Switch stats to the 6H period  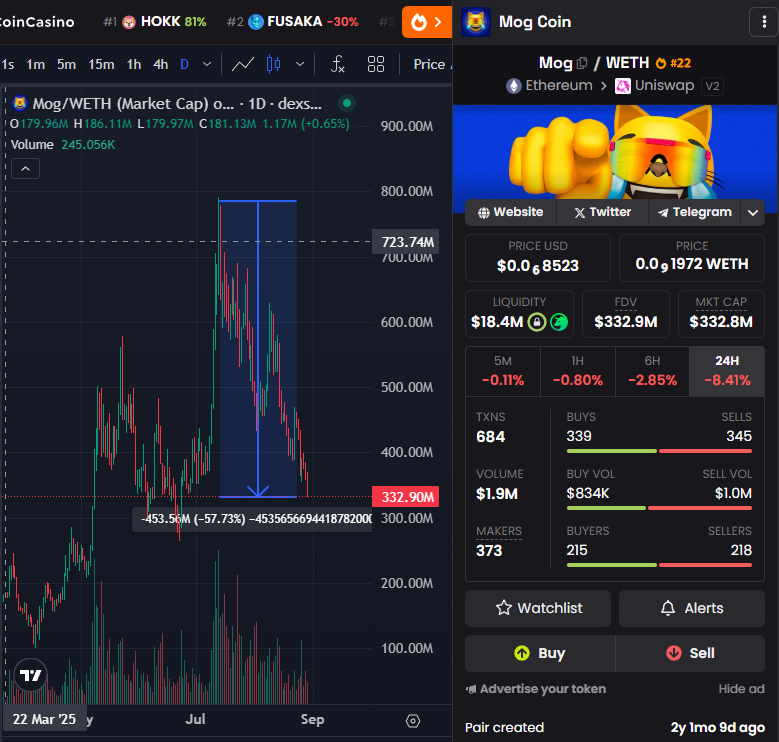[652, 371]
